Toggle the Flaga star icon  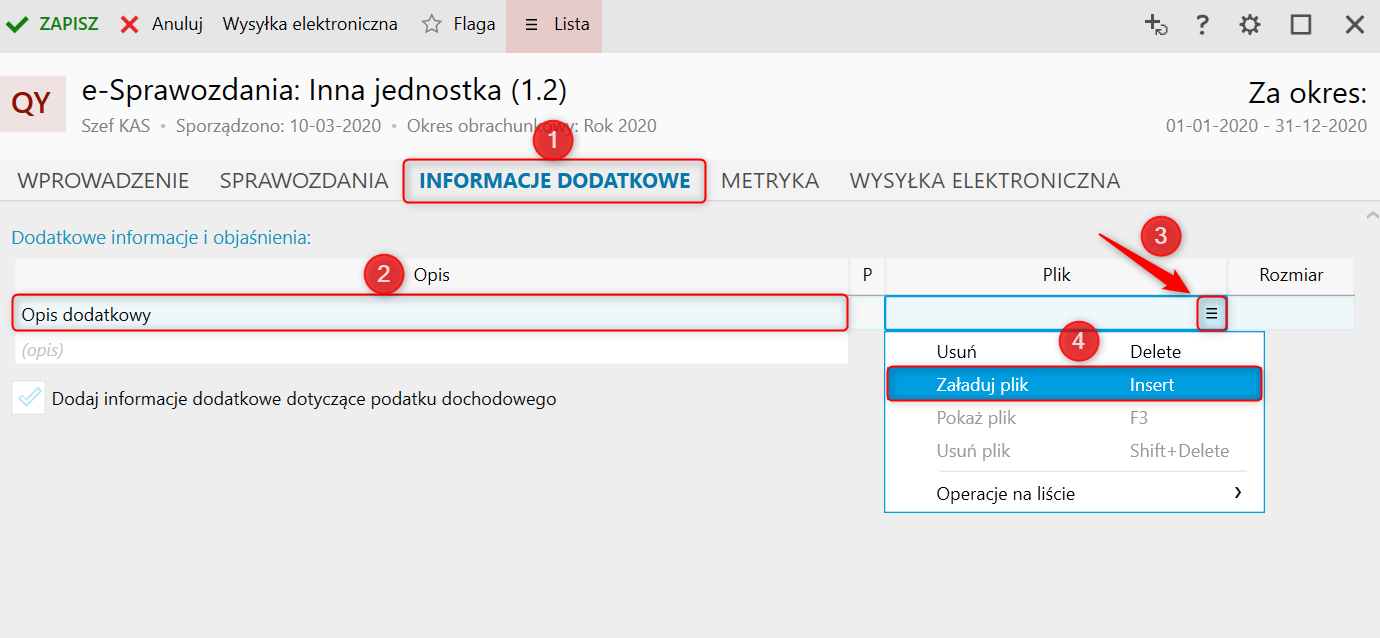tap(432, 24)
